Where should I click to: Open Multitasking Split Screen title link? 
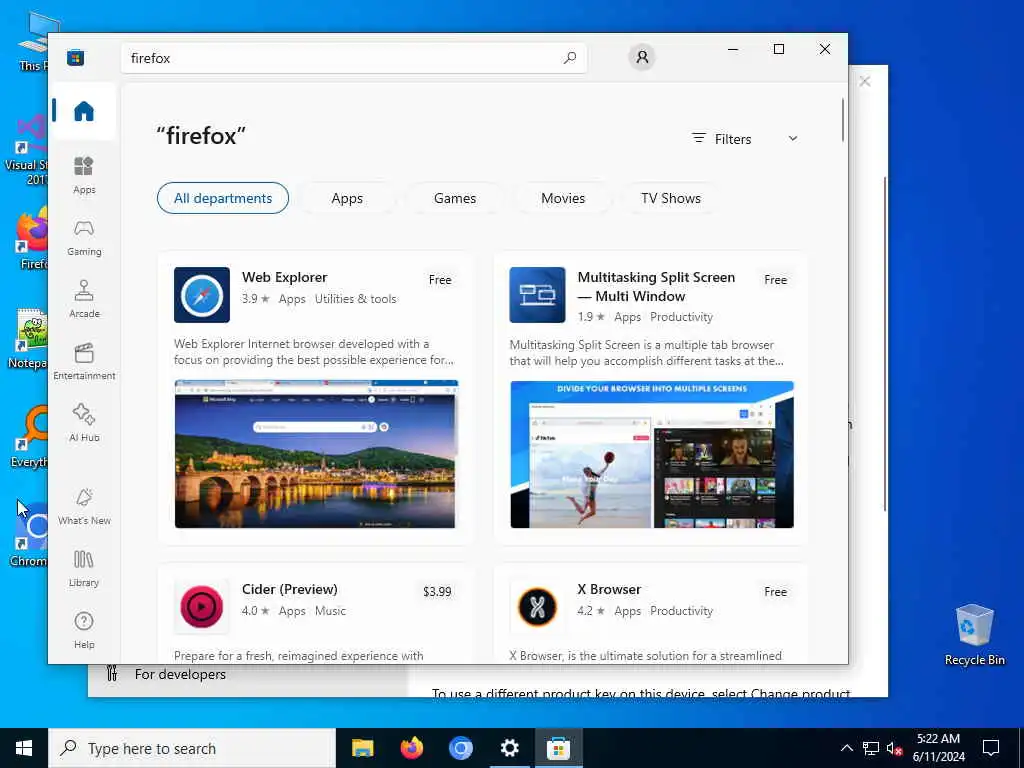(x=656, y=287)
